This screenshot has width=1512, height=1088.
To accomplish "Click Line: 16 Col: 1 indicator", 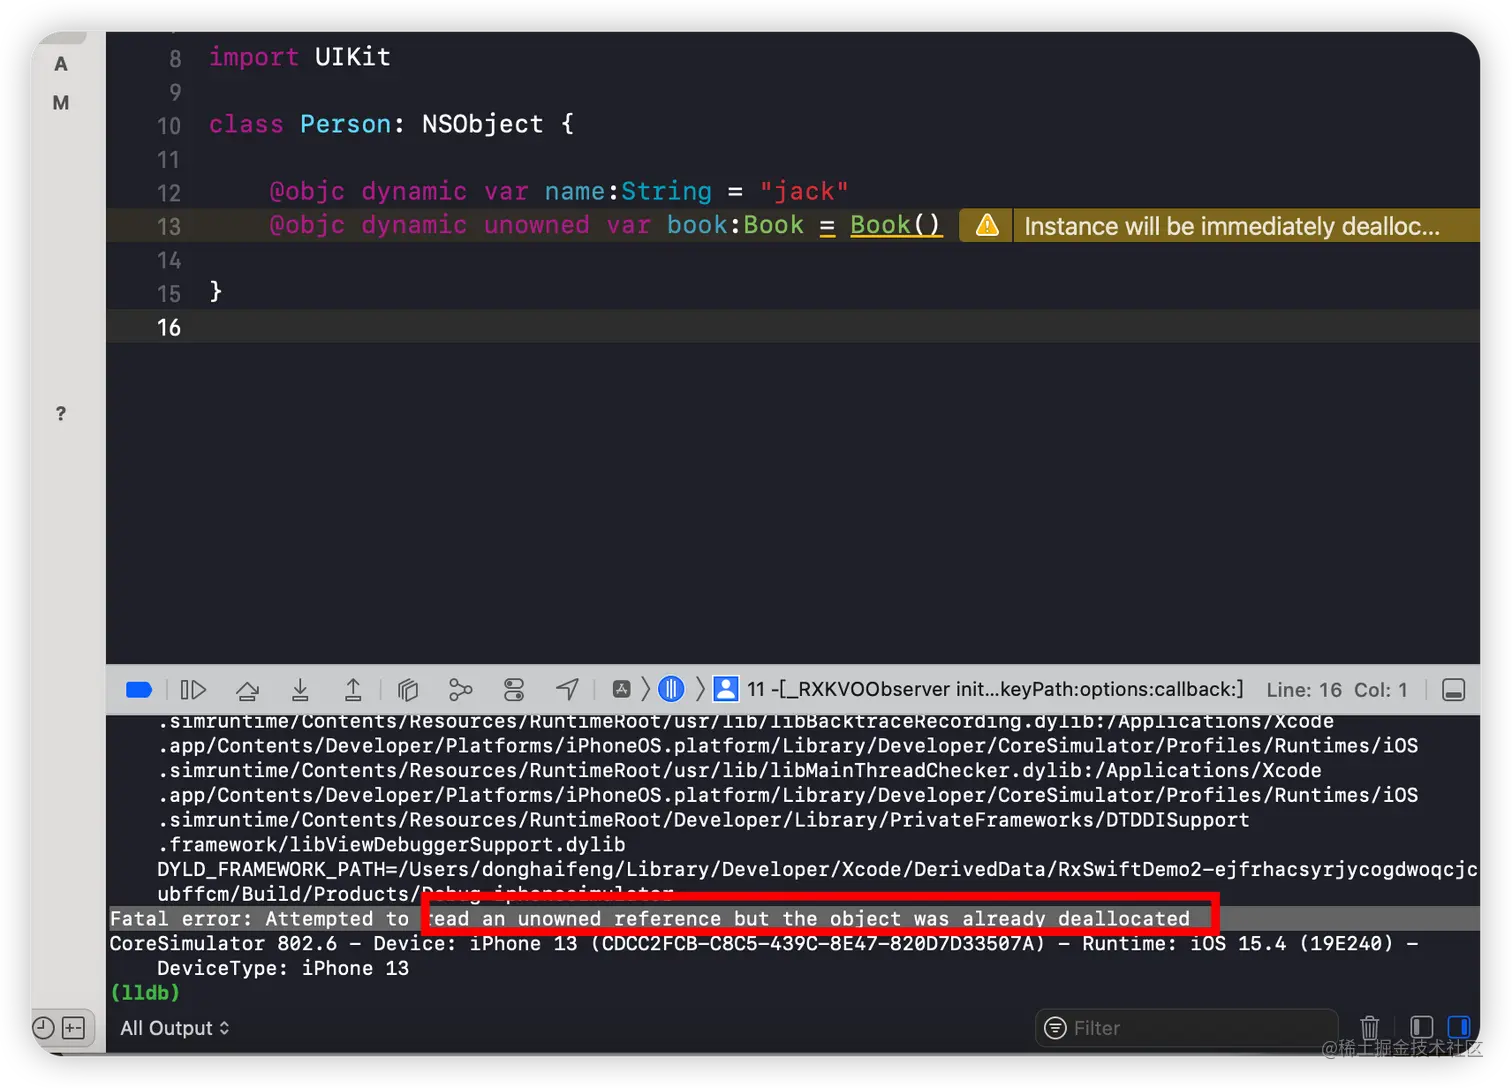I will (x=1337, y=690).
